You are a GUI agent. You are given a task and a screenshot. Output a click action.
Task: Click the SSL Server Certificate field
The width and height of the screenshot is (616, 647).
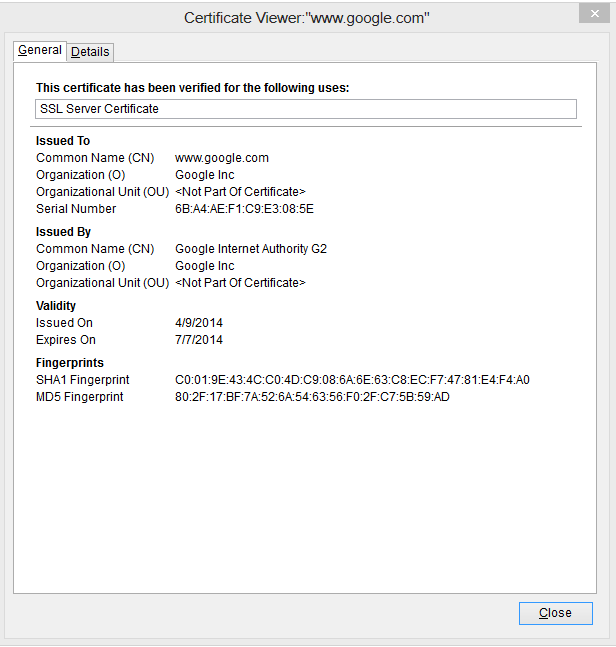(306, 109)
